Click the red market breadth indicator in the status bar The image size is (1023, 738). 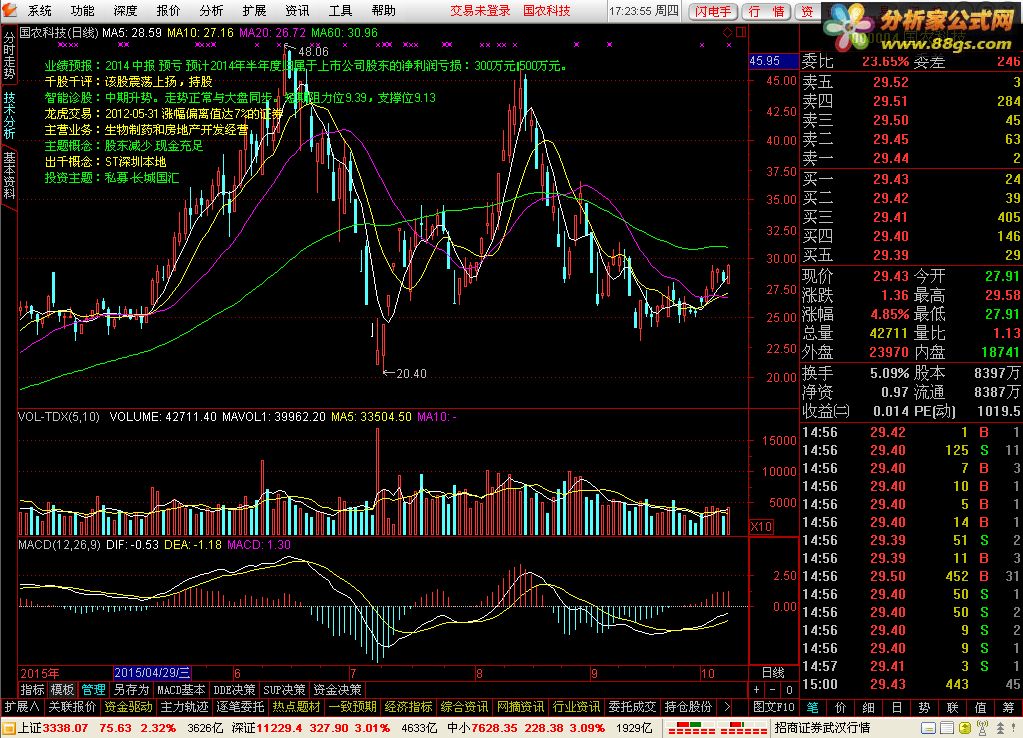[716, 728]
